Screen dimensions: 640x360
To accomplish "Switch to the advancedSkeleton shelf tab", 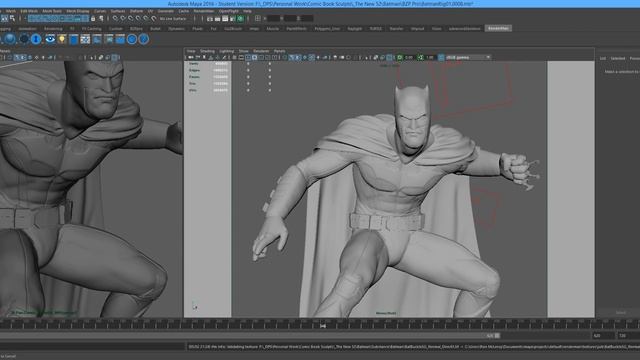I will tap(464, 29).
